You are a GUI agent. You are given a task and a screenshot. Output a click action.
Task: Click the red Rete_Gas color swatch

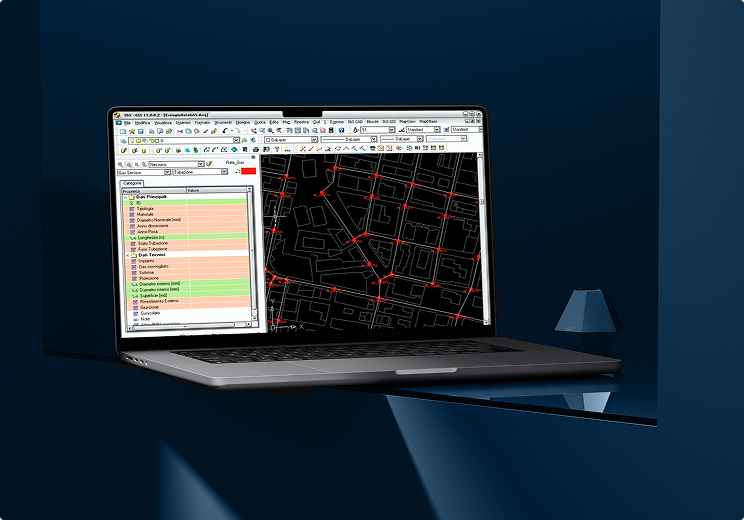248,171
